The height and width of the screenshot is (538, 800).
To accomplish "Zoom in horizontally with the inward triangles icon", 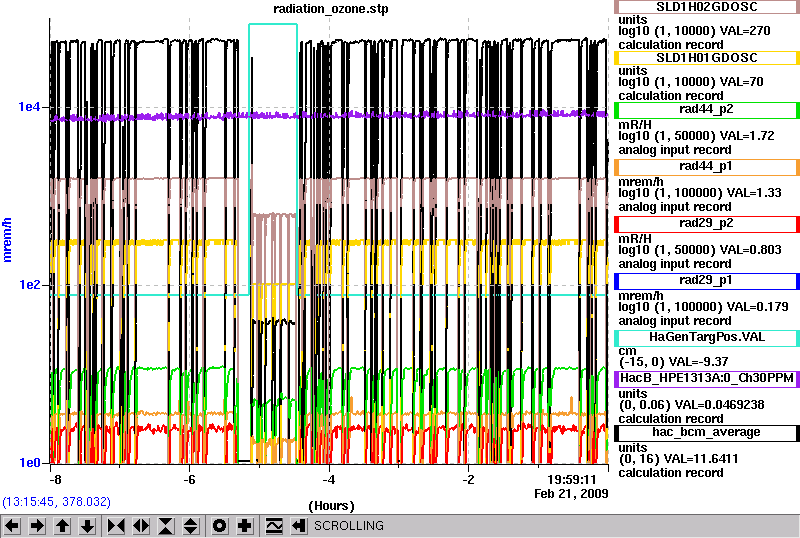I will pos(116,526).
